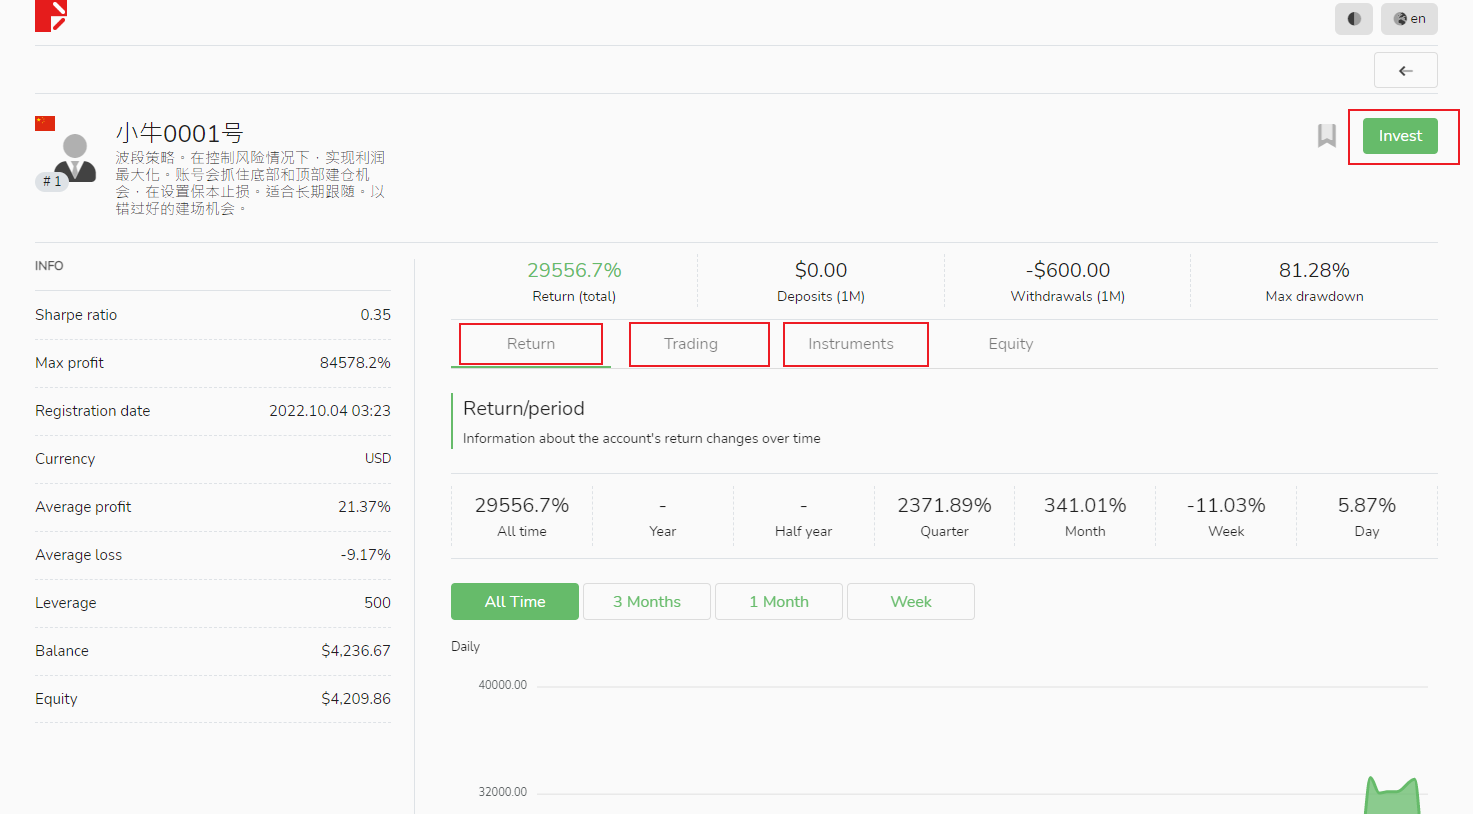This screenshot has width=1473, height=814.
Task: Select the 3 Months chart range
Action: (646, 602)
